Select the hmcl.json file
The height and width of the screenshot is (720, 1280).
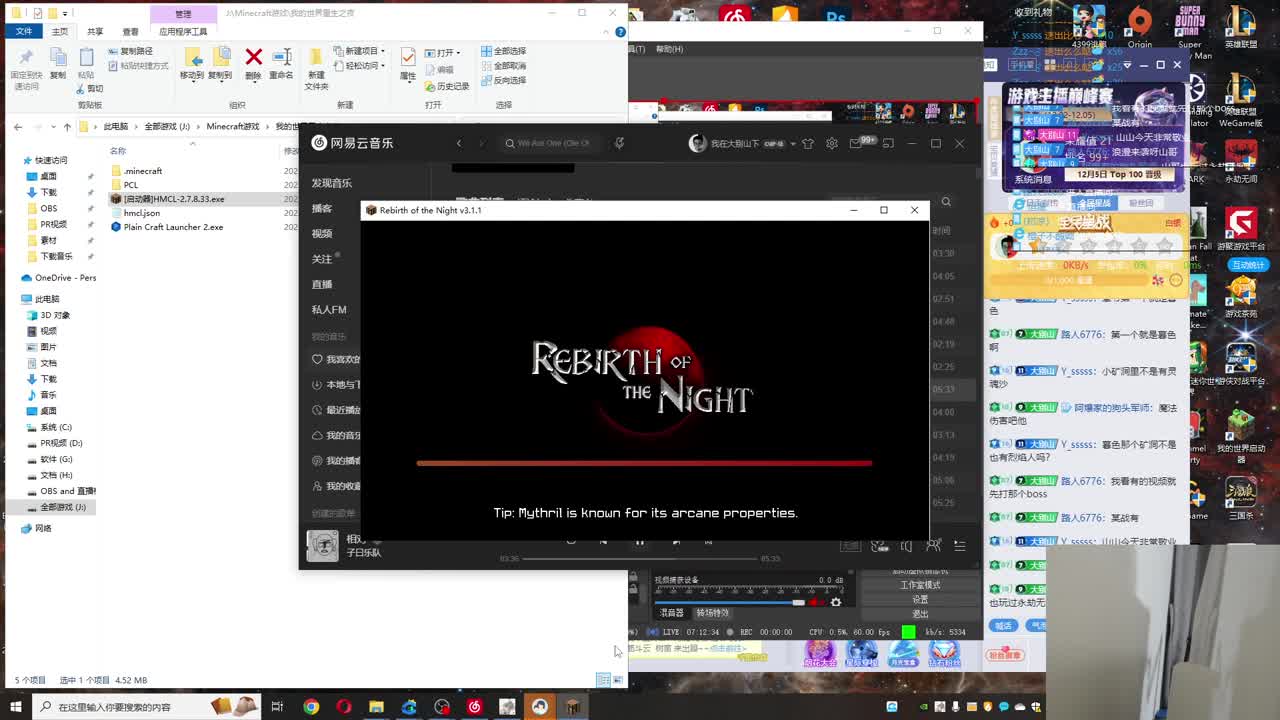[142, 213]
